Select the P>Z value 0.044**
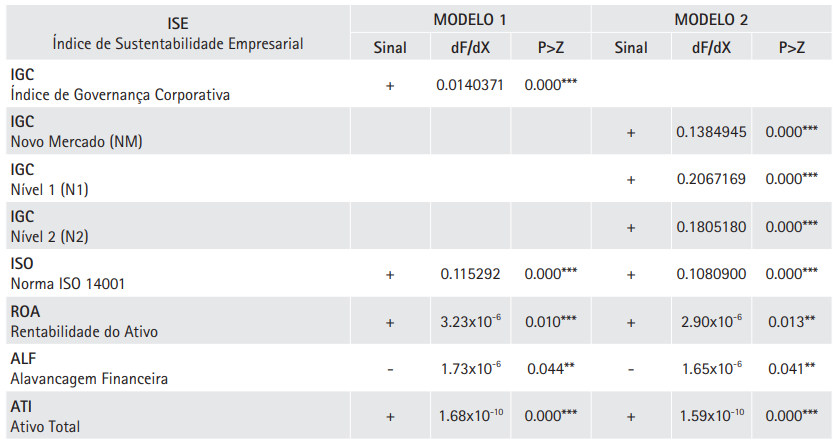The width and height of the screenshot is (839, 447). point(551,369)
